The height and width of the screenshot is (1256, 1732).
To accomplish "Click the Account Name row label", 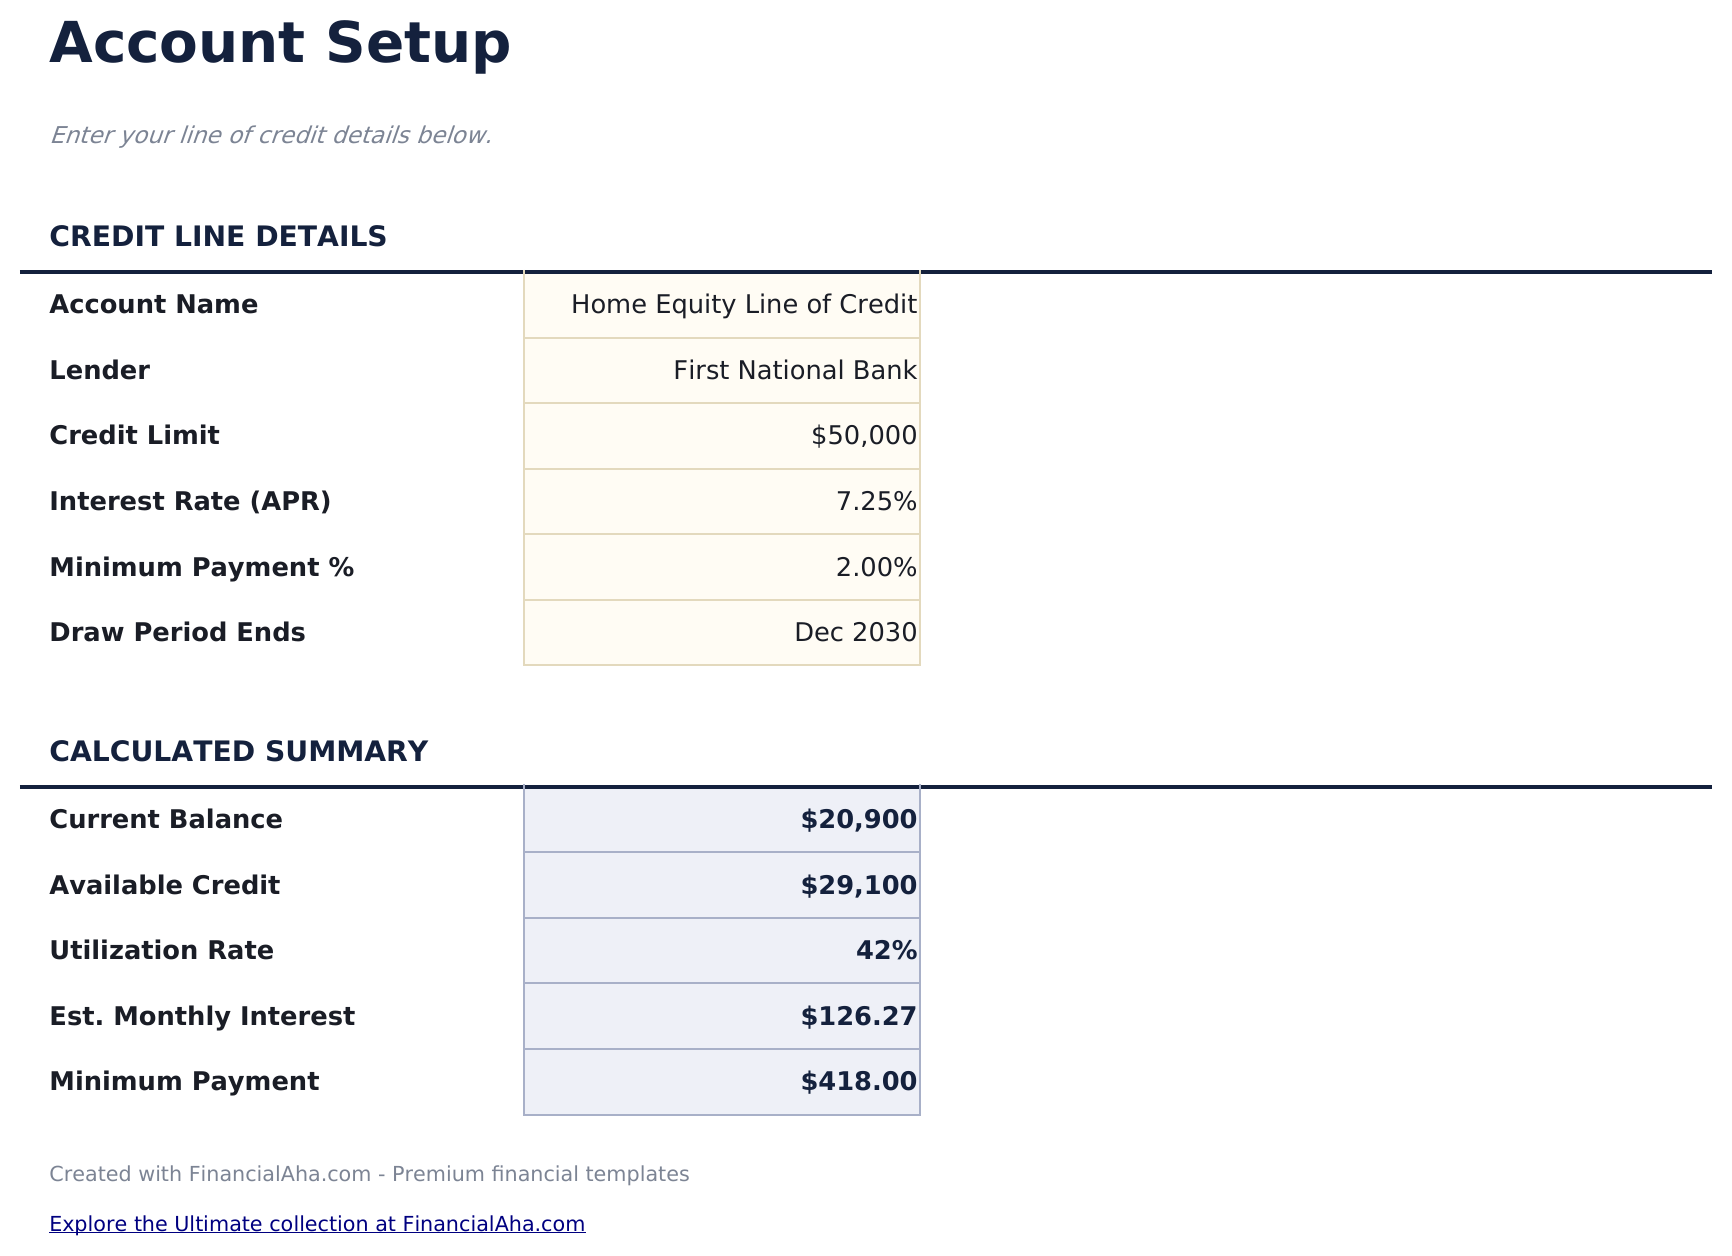I will click(154, 304).
